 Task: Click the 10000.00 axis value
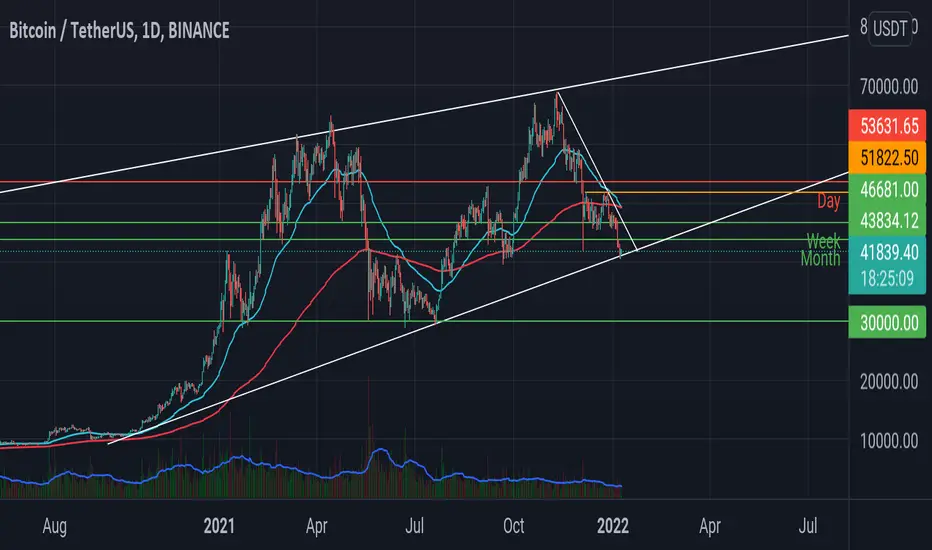tap(889, 441)
